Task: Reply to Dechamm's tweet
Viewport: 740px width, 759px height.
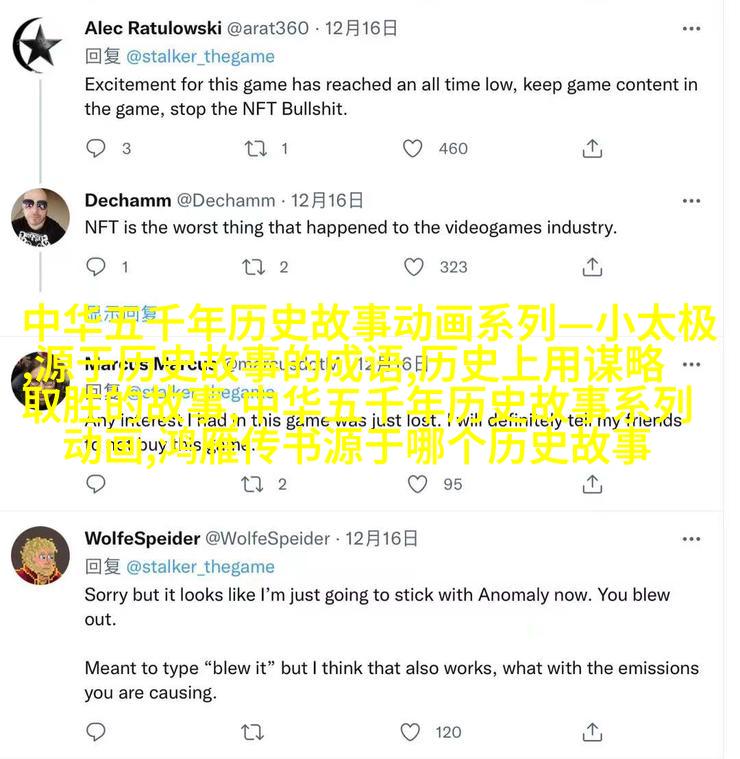Action: 95,267
